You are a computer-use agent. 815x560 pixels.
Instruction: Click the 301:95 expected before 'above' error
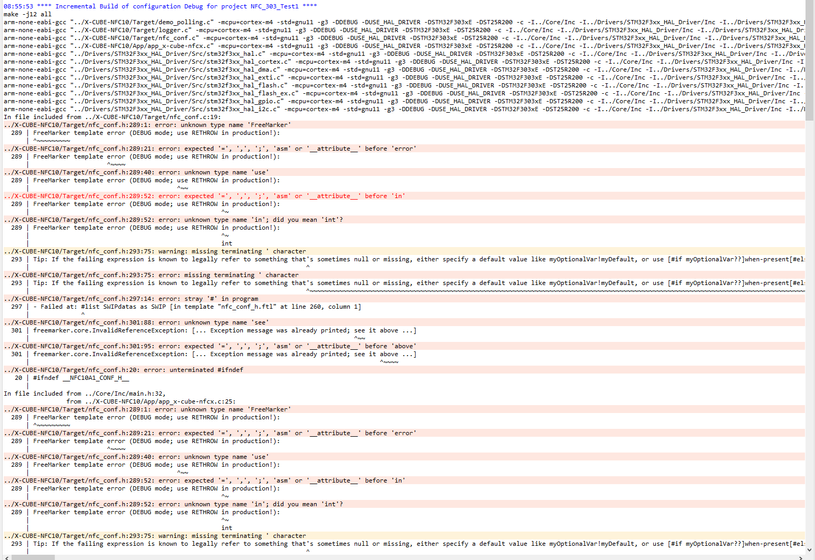(404, 346)
